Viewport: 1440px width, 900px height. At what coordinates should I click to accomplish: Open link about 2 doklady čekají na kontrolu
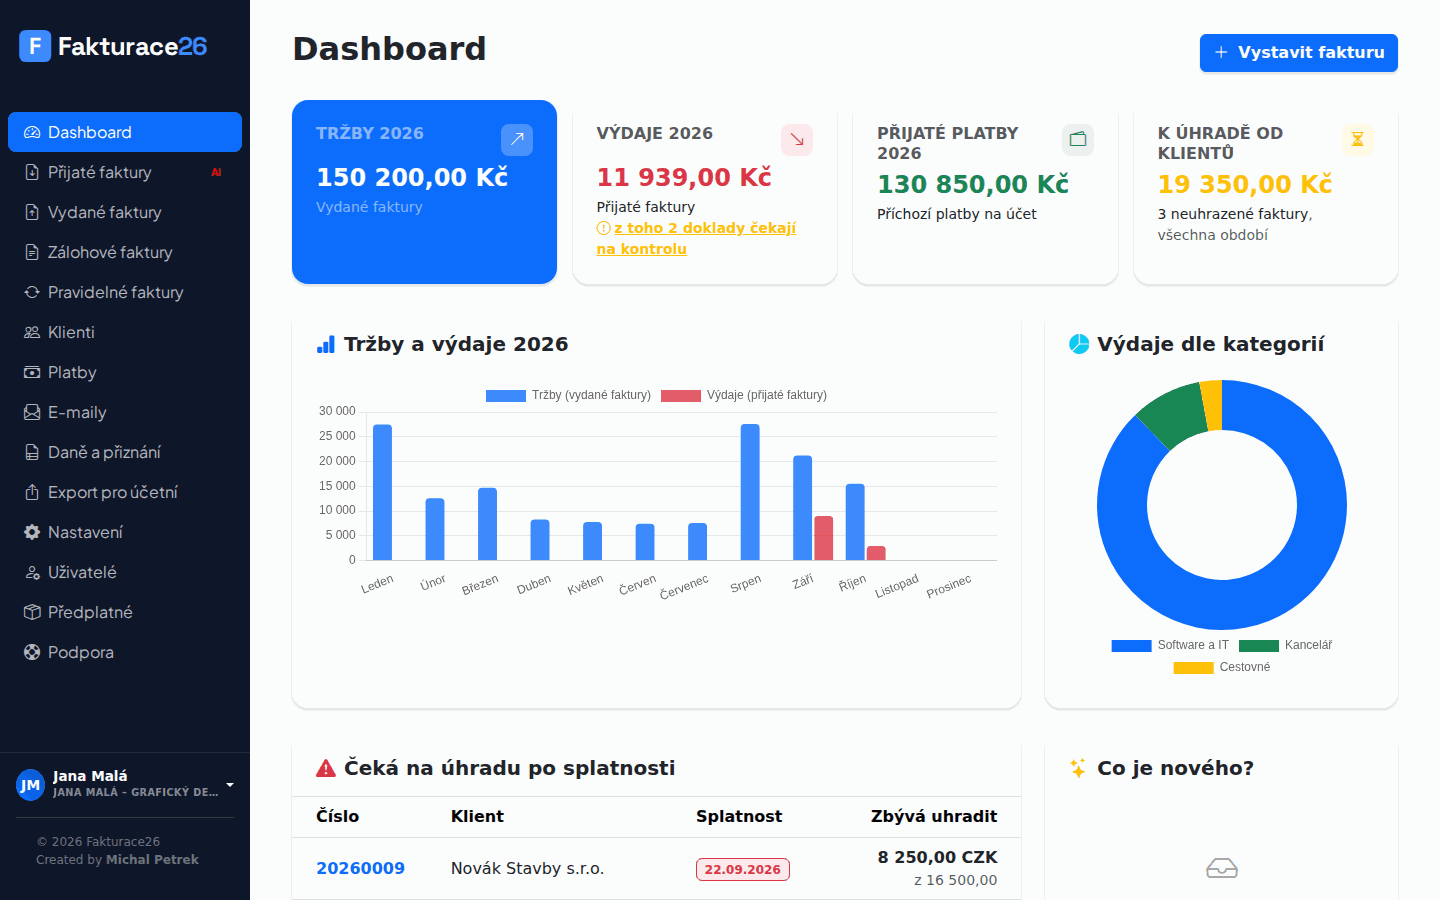(696, 238)
